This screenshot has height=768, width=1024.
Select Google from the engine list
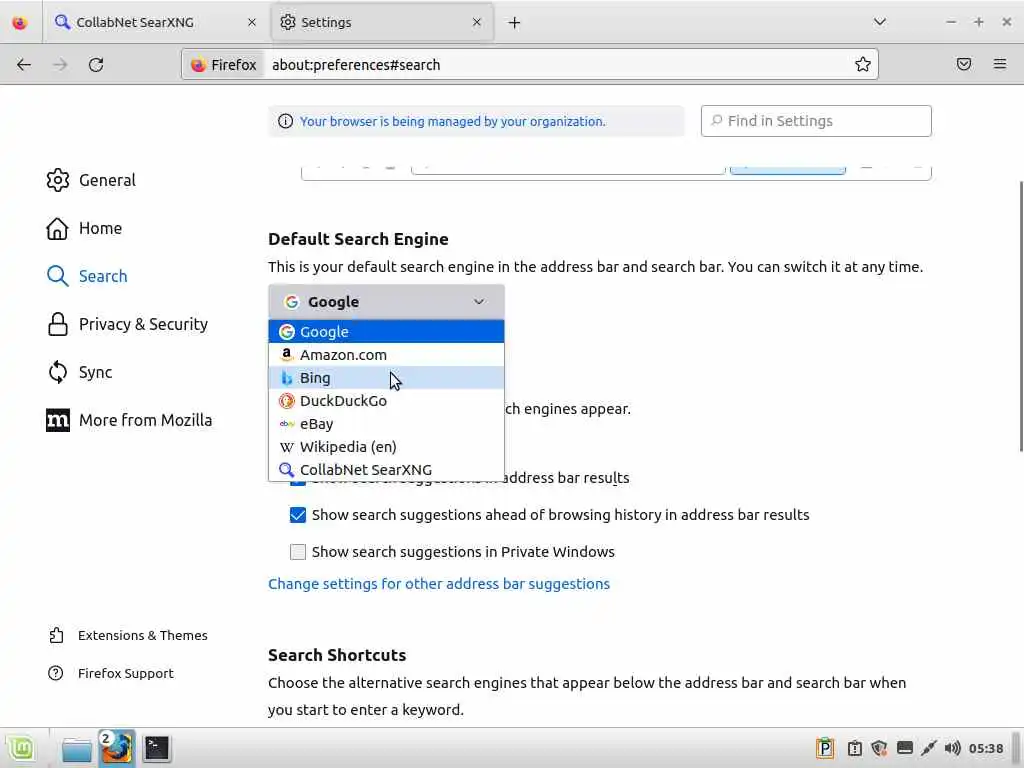tap(386, 332)
